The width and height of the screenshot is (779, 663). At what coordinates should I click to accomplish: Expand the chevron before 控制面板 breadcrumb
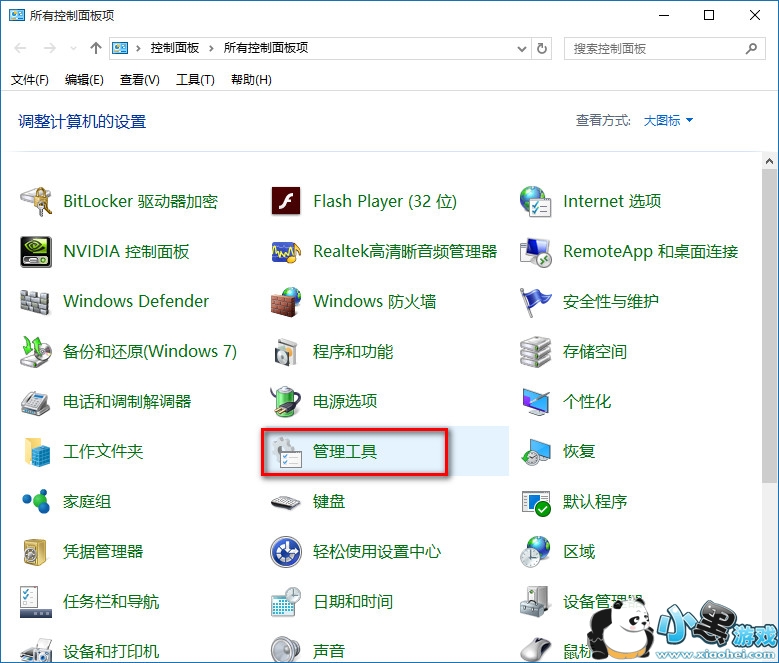(138, 48)
